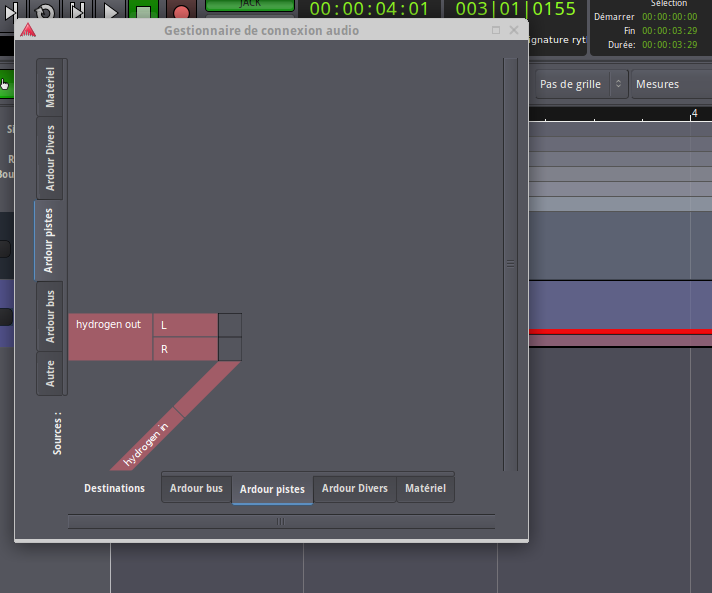Viewport: 712px width, 593px height.
Task: Open the Pas de grille dropdown
Action: (x=581, y=84)
